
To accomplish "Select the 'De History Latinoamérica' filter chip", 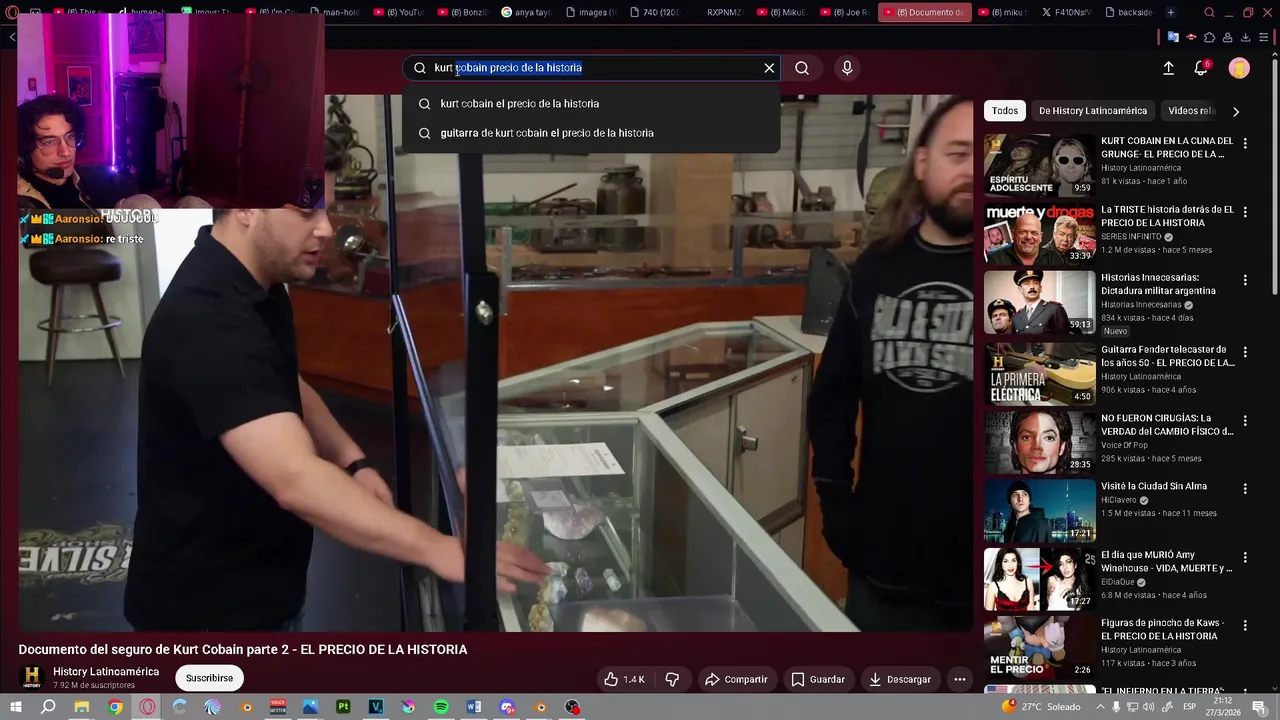I will (1093, 111).
